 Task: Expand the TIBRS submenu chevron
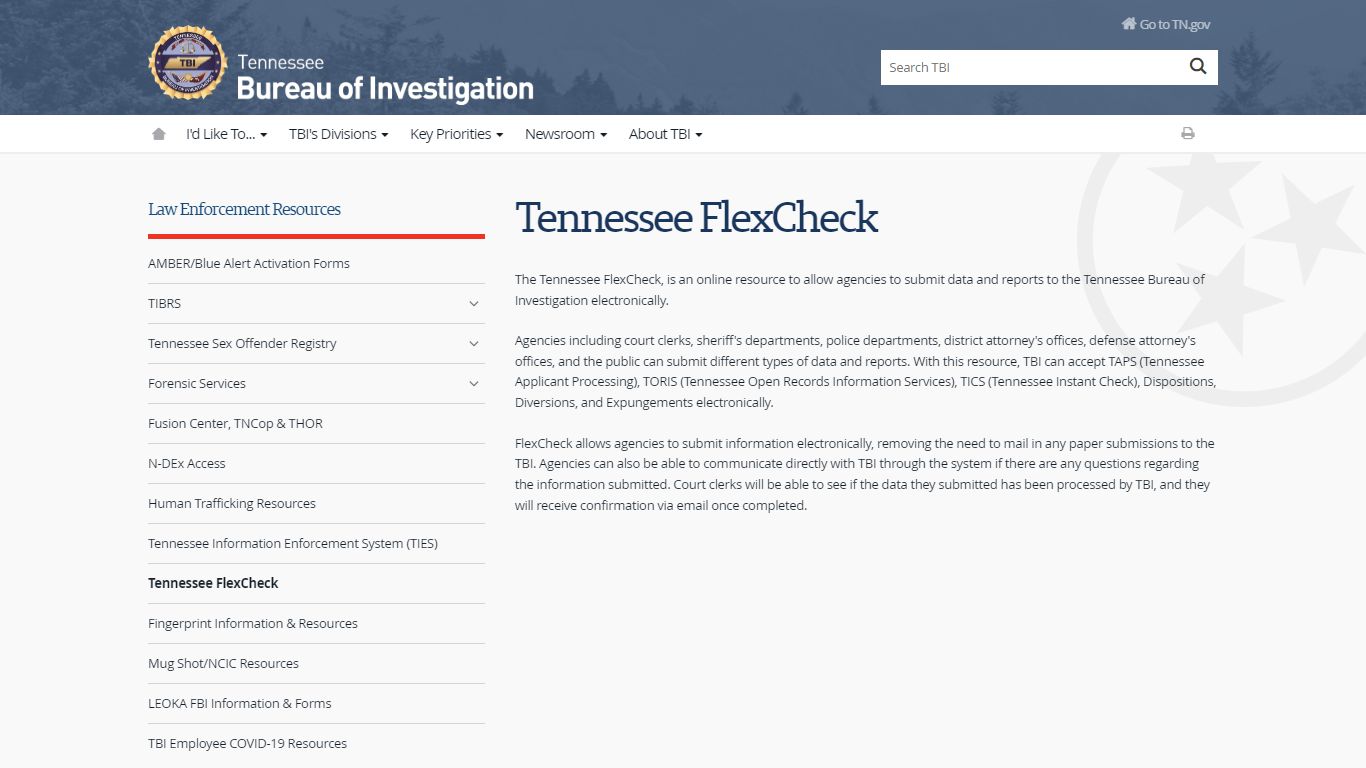pos(474,304)
